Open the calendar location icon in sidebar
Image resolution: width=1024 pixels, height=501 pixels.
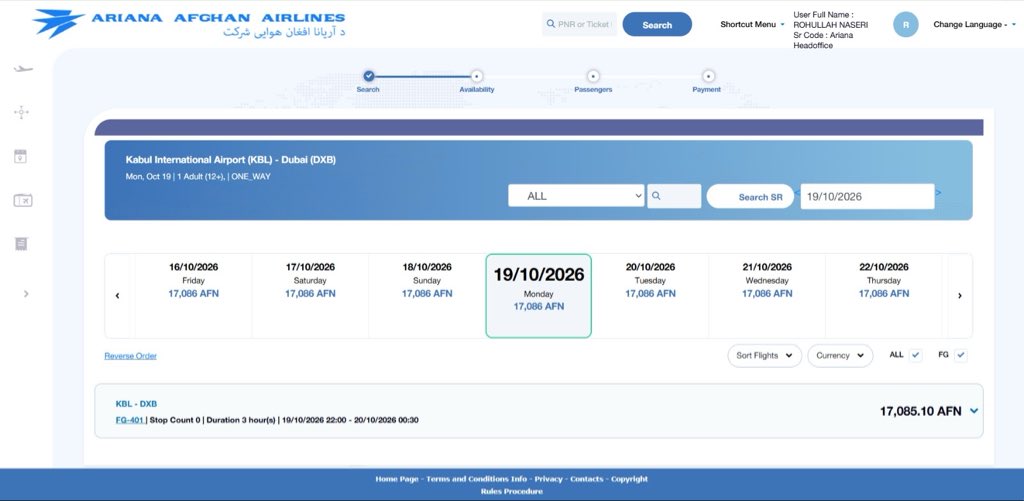coord(20,156)
